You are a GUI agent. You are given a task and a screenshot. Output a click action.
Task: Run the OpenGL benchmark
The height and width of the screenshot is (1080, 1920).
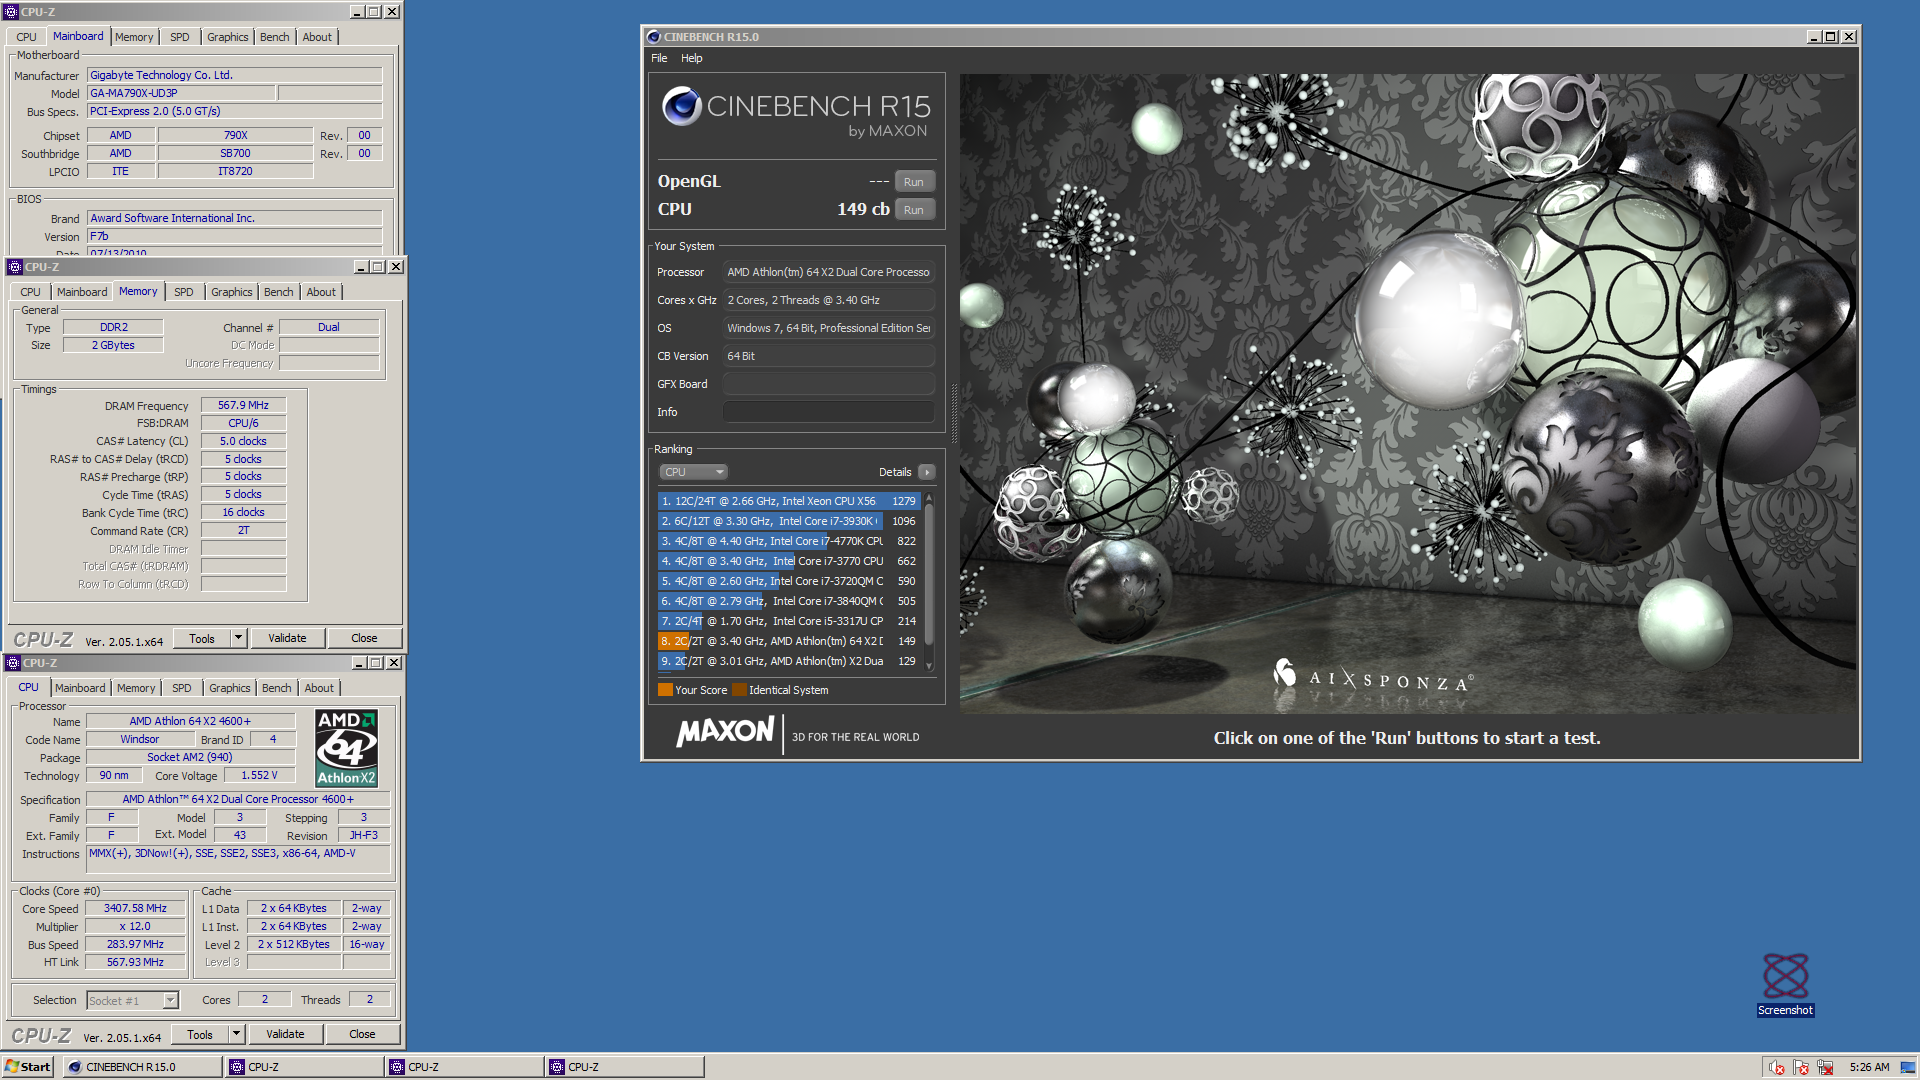[914, 182]
